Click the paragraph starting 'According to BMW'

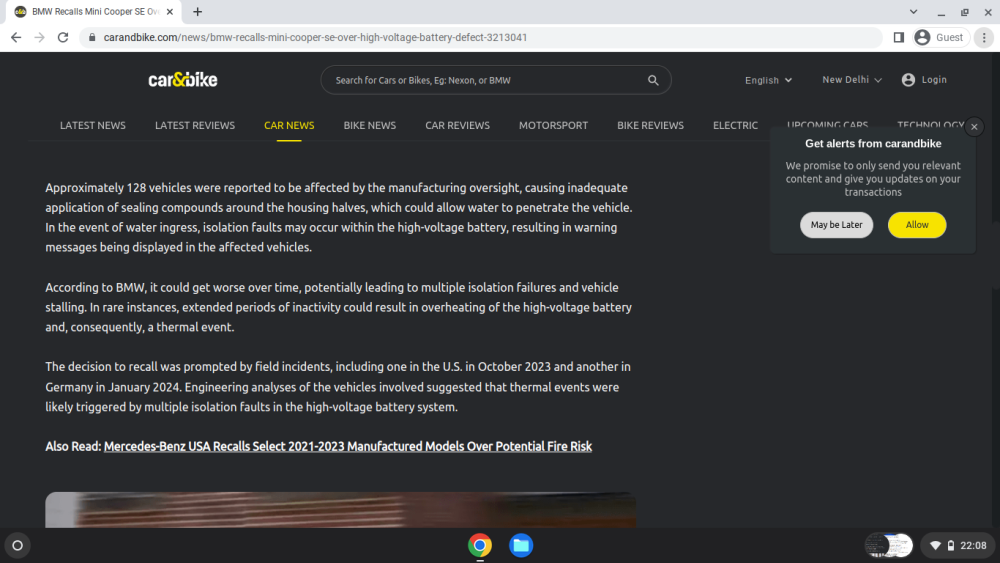pyautogui.click(x=339, y=307)
